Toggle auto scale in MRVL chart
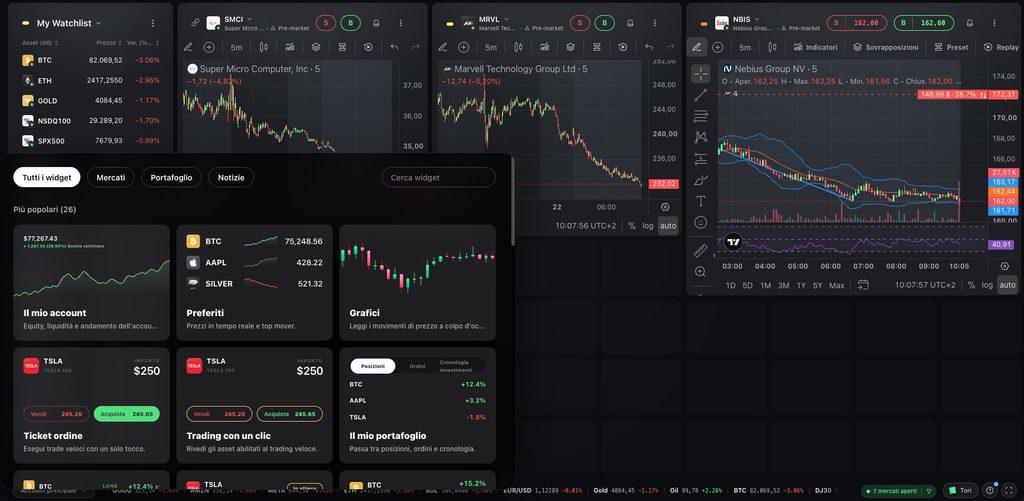 [x=667, y=225]
